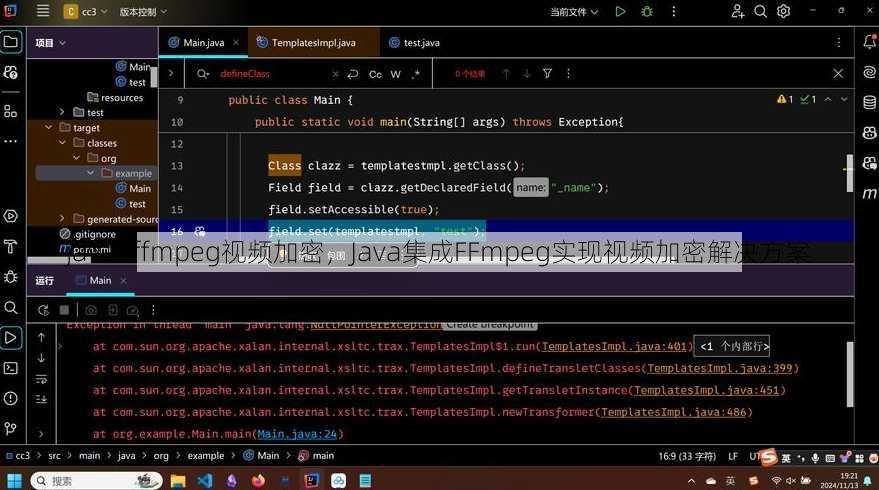Open Firefox from the taskbar
Screen dimensions: 879x490
(x=258, y=481)
